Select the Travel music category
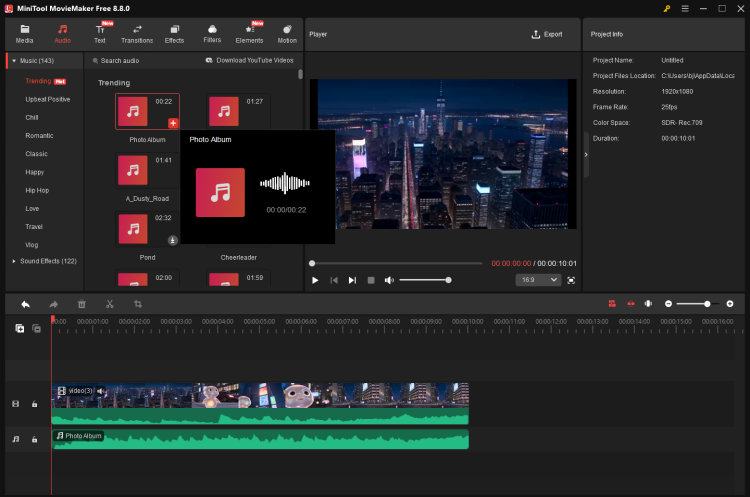 [34, 227]
